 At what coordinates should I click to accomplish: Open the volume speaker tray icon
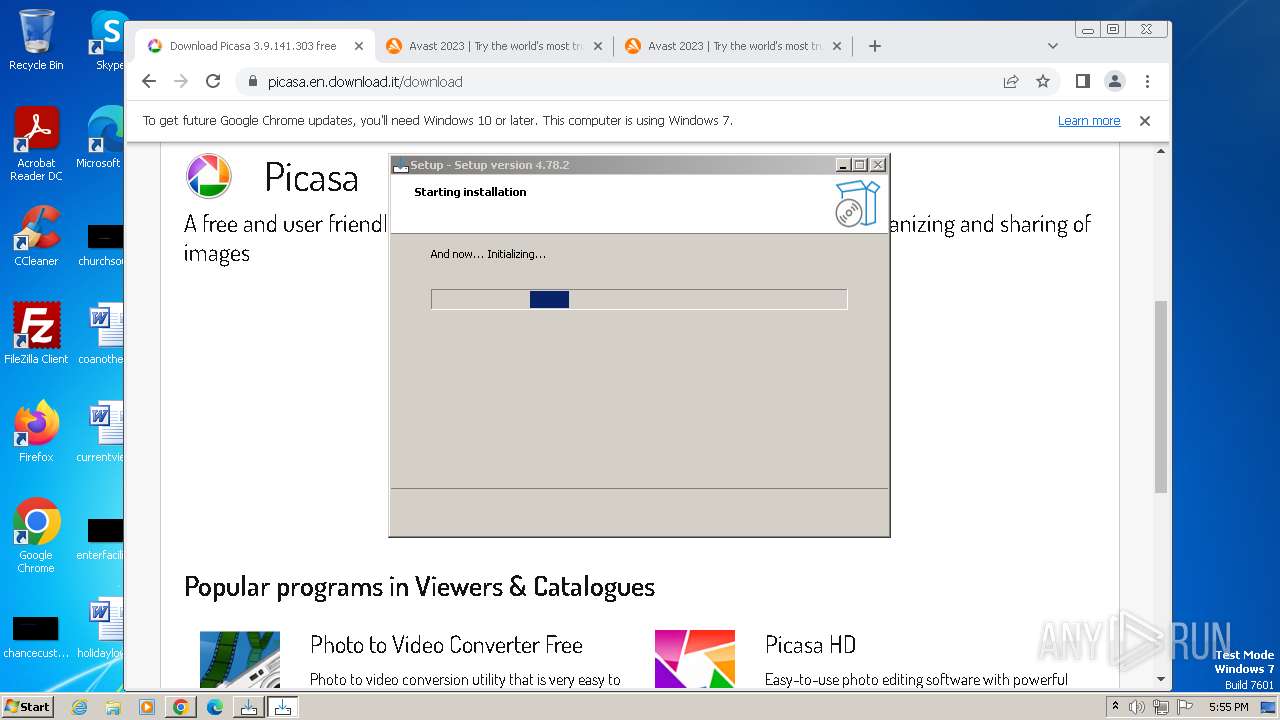(x=1137, y=707)
